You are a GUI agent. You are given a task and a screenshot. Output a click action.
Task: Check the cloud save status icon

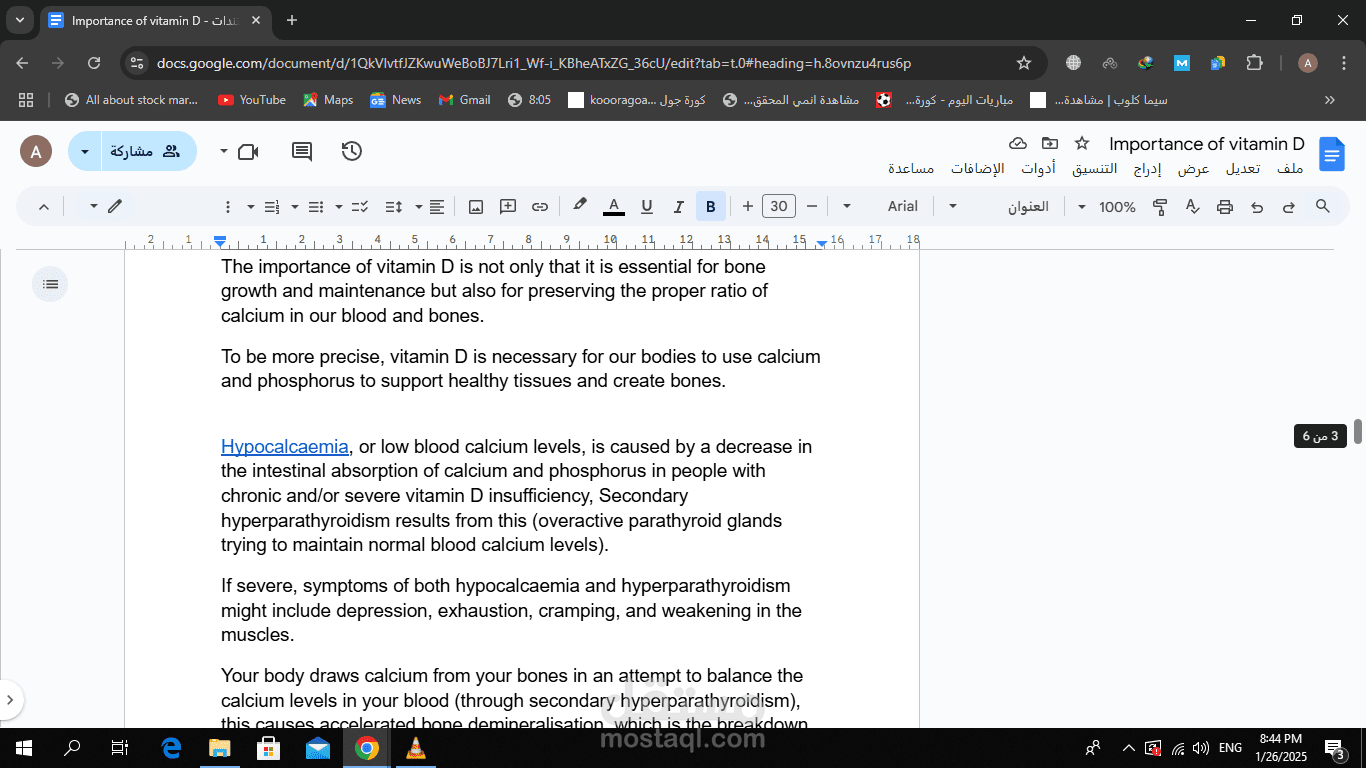pos(1018,143)
